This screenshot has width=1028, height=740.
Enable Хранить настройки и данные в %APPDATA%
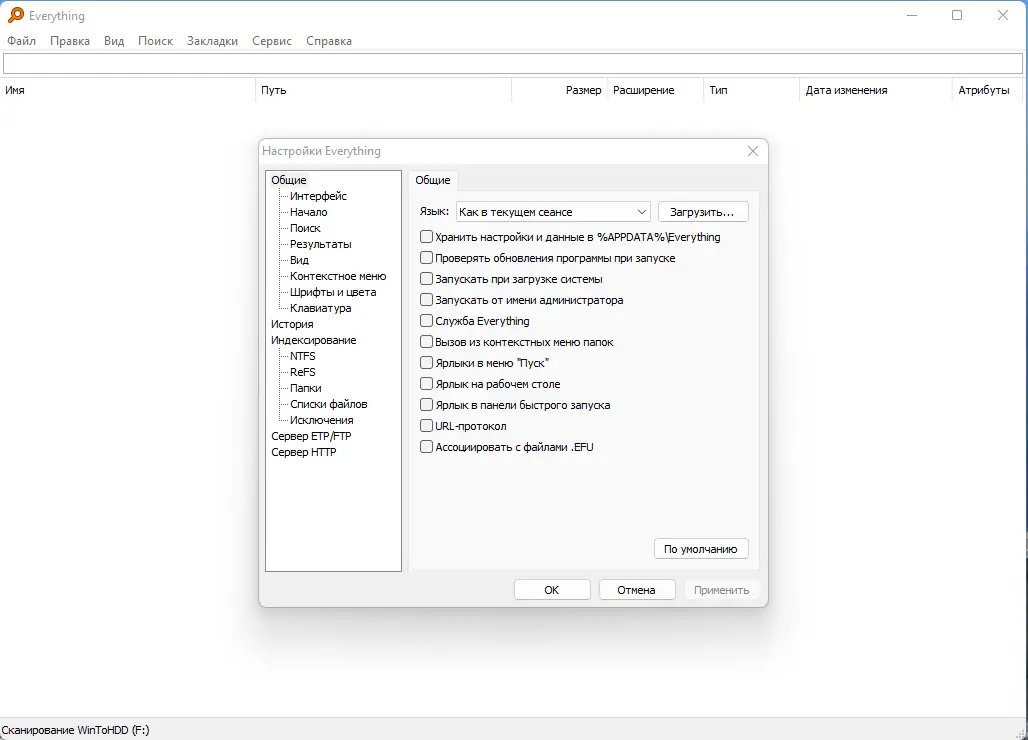(426, 237)
